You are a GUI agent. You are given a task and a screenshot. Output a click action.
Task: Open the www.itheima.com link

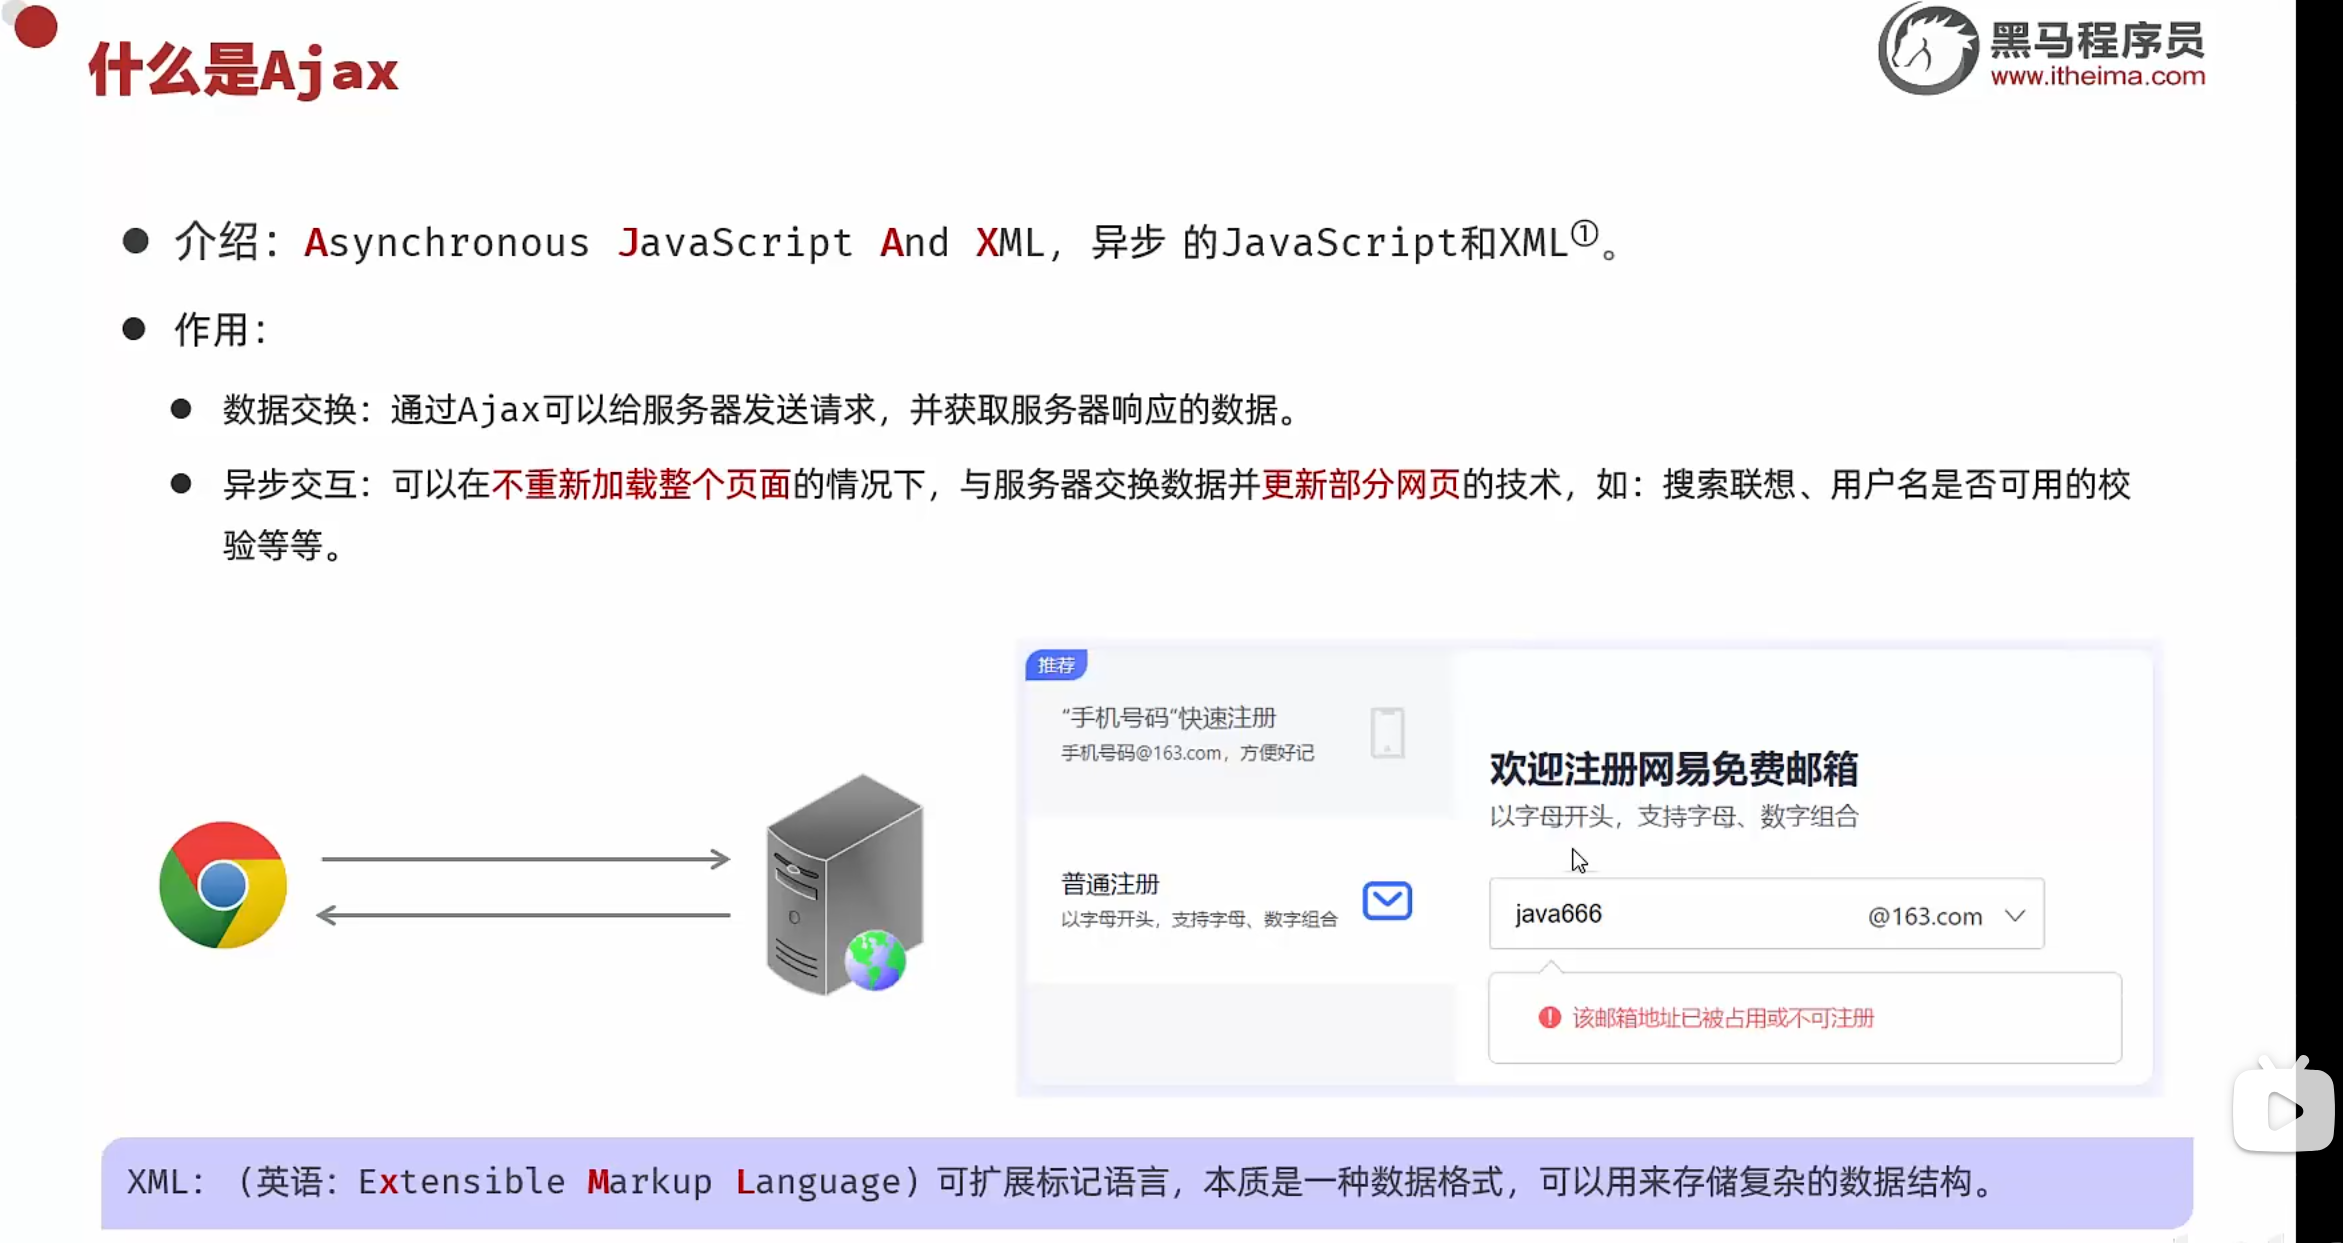pos(2097,77)
